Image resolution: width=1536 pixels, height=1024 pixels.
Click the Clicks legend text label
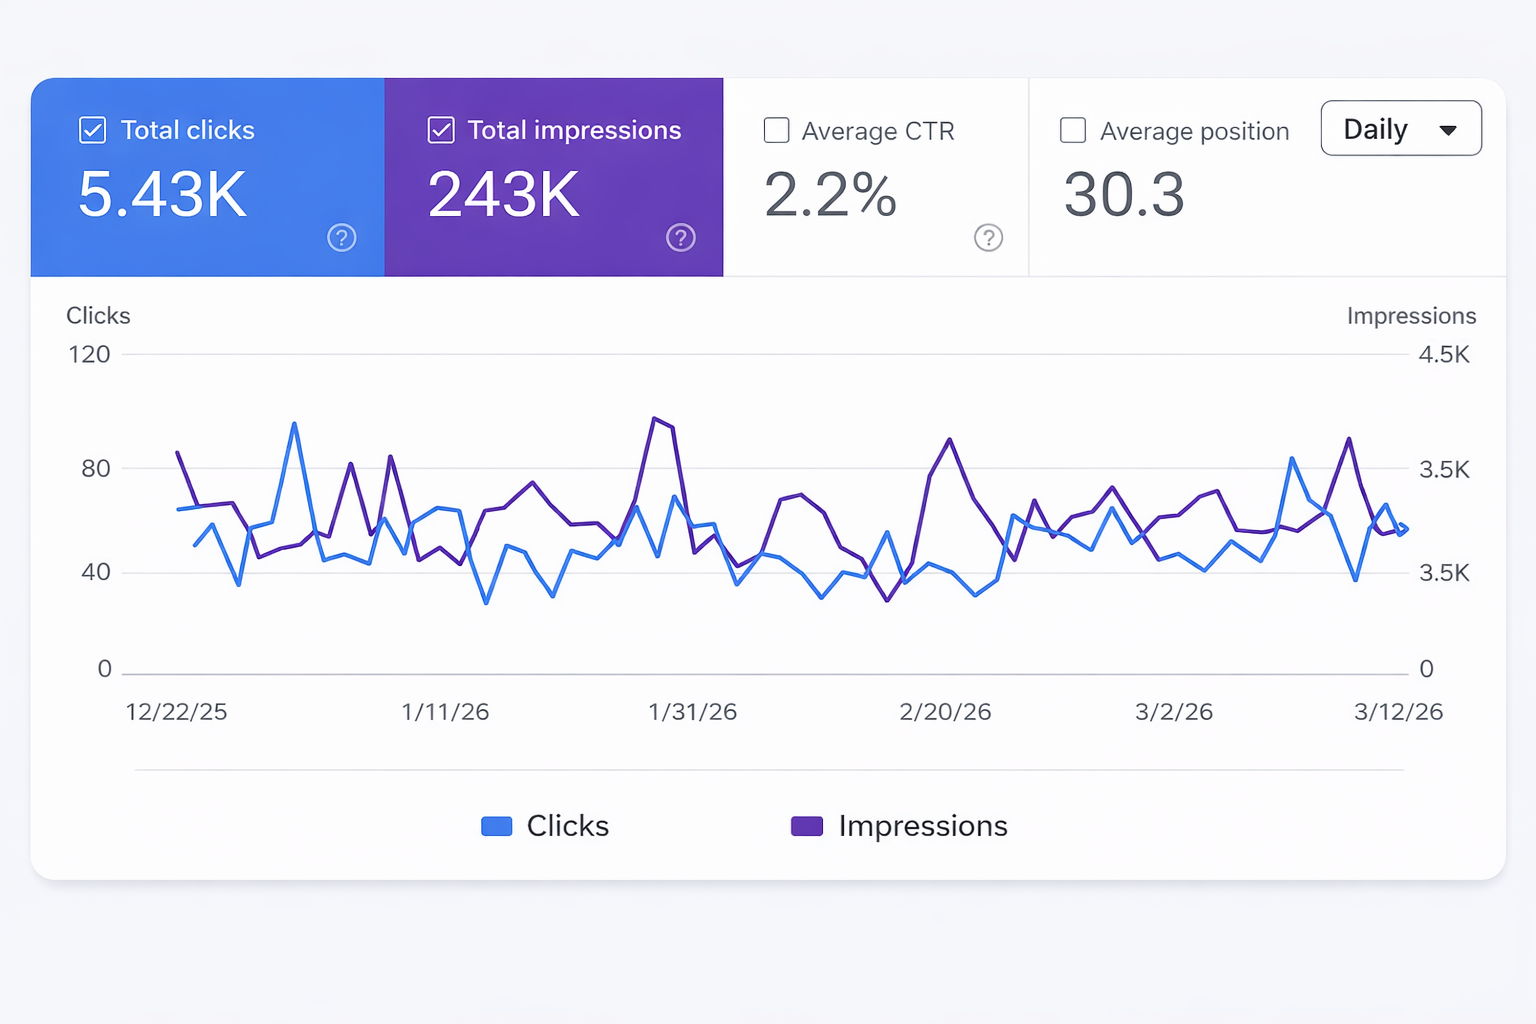click(x=567, y=826)
